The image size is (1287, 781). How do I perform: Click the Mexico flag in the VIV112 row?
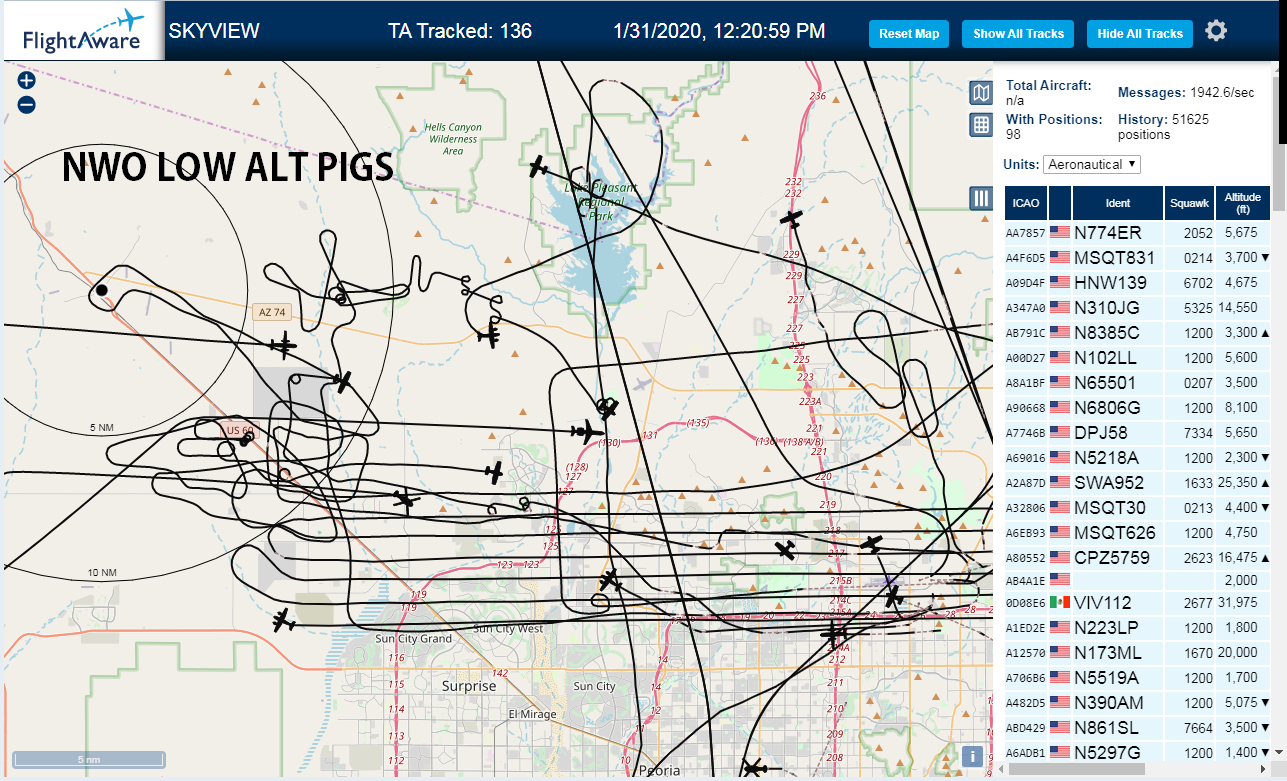1060,602
